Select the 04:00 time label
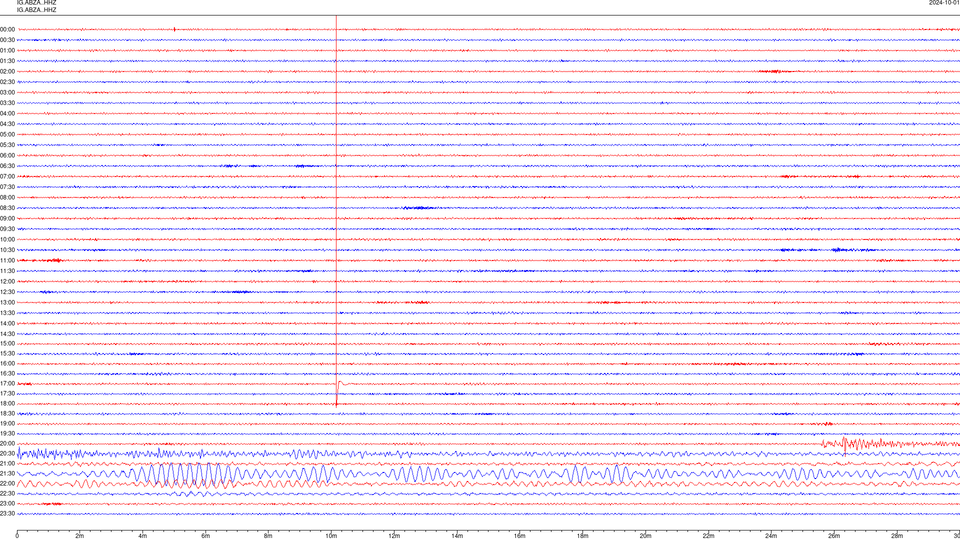This screenshot has width=960, height=540. point(7,113)
